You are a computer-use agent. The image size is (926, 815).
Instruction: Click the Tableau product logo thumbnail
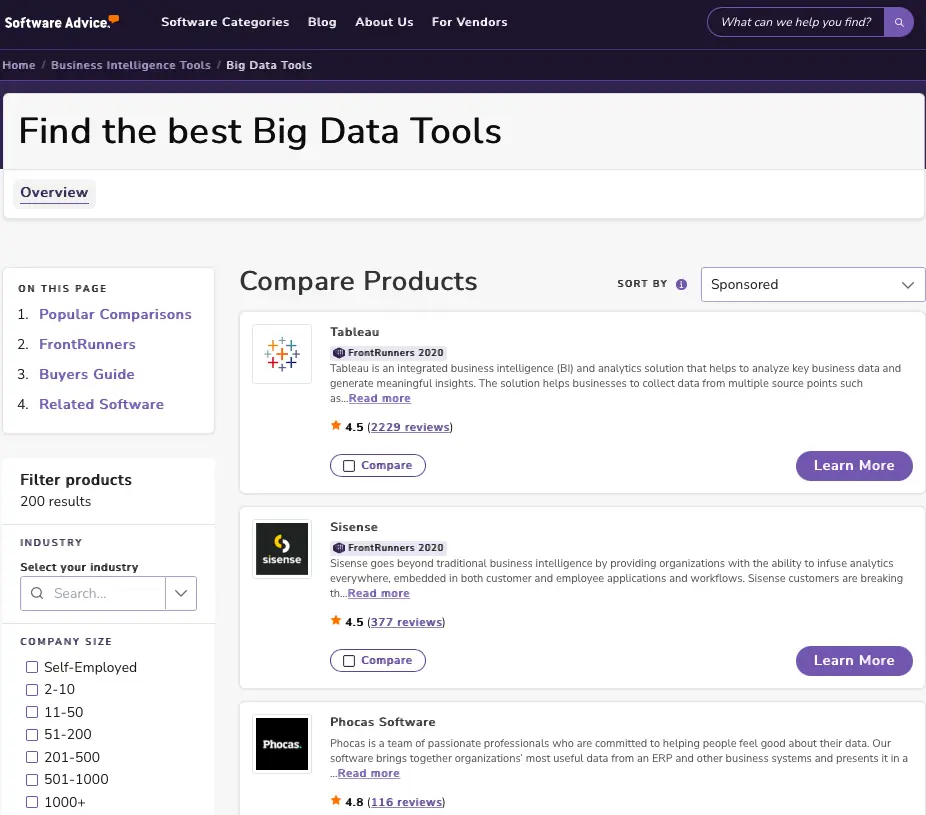[281, 354]
